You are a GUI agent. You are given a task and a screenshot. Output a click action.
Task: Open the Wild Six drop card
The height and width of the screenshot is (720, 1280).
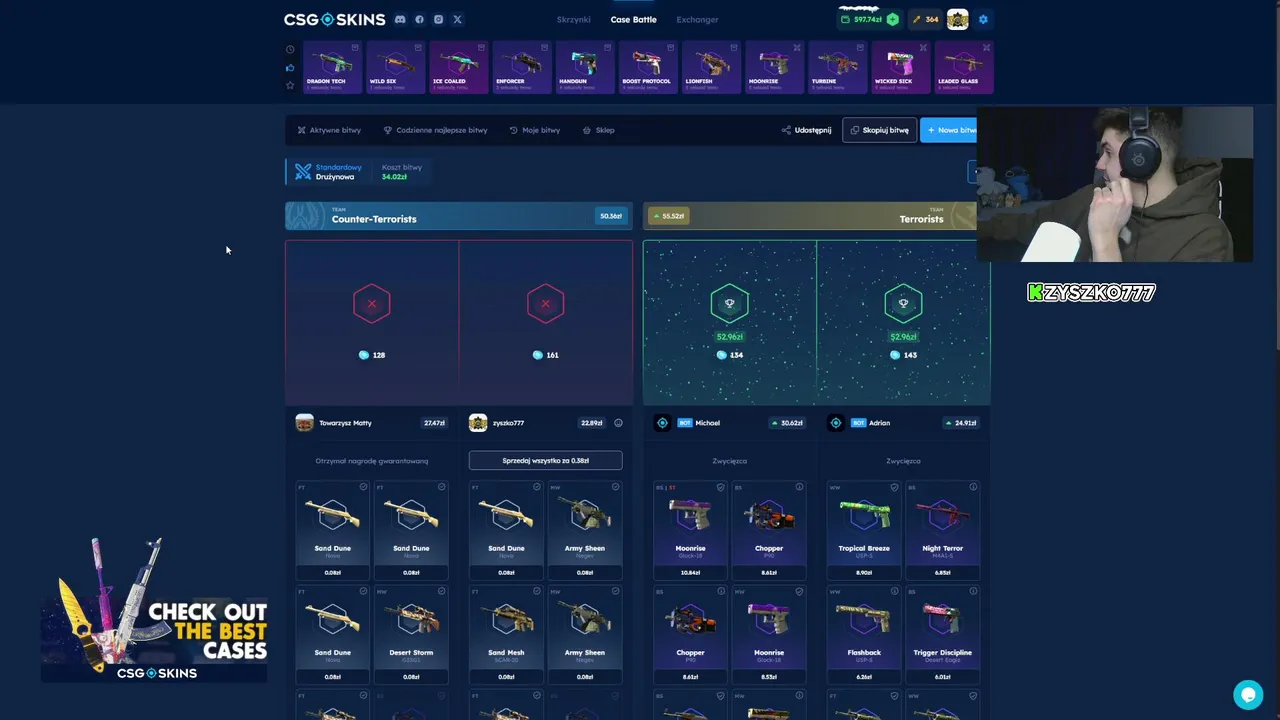[395, 67]
